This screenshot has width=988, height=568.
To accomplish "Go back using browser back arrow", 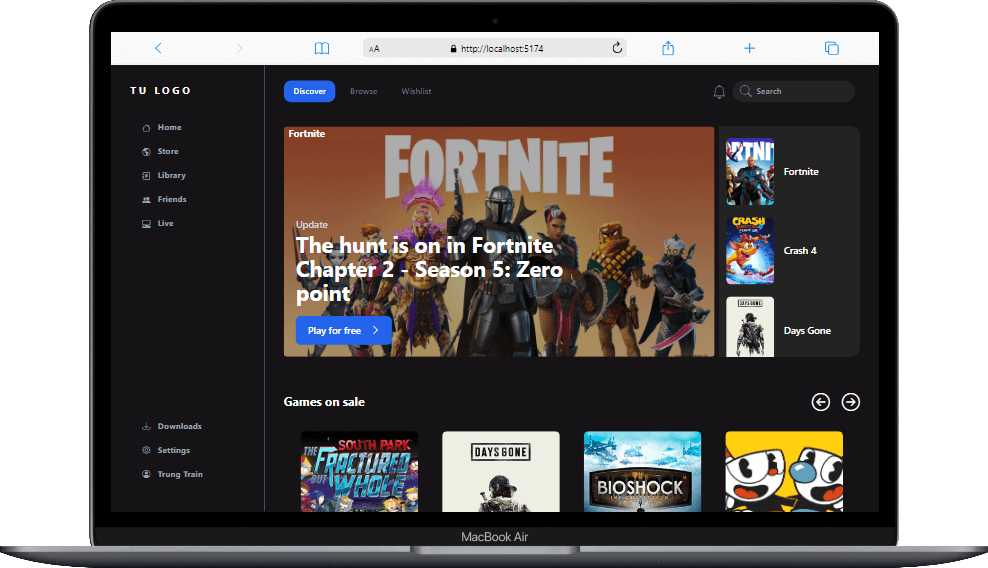I will pos(158,48).
